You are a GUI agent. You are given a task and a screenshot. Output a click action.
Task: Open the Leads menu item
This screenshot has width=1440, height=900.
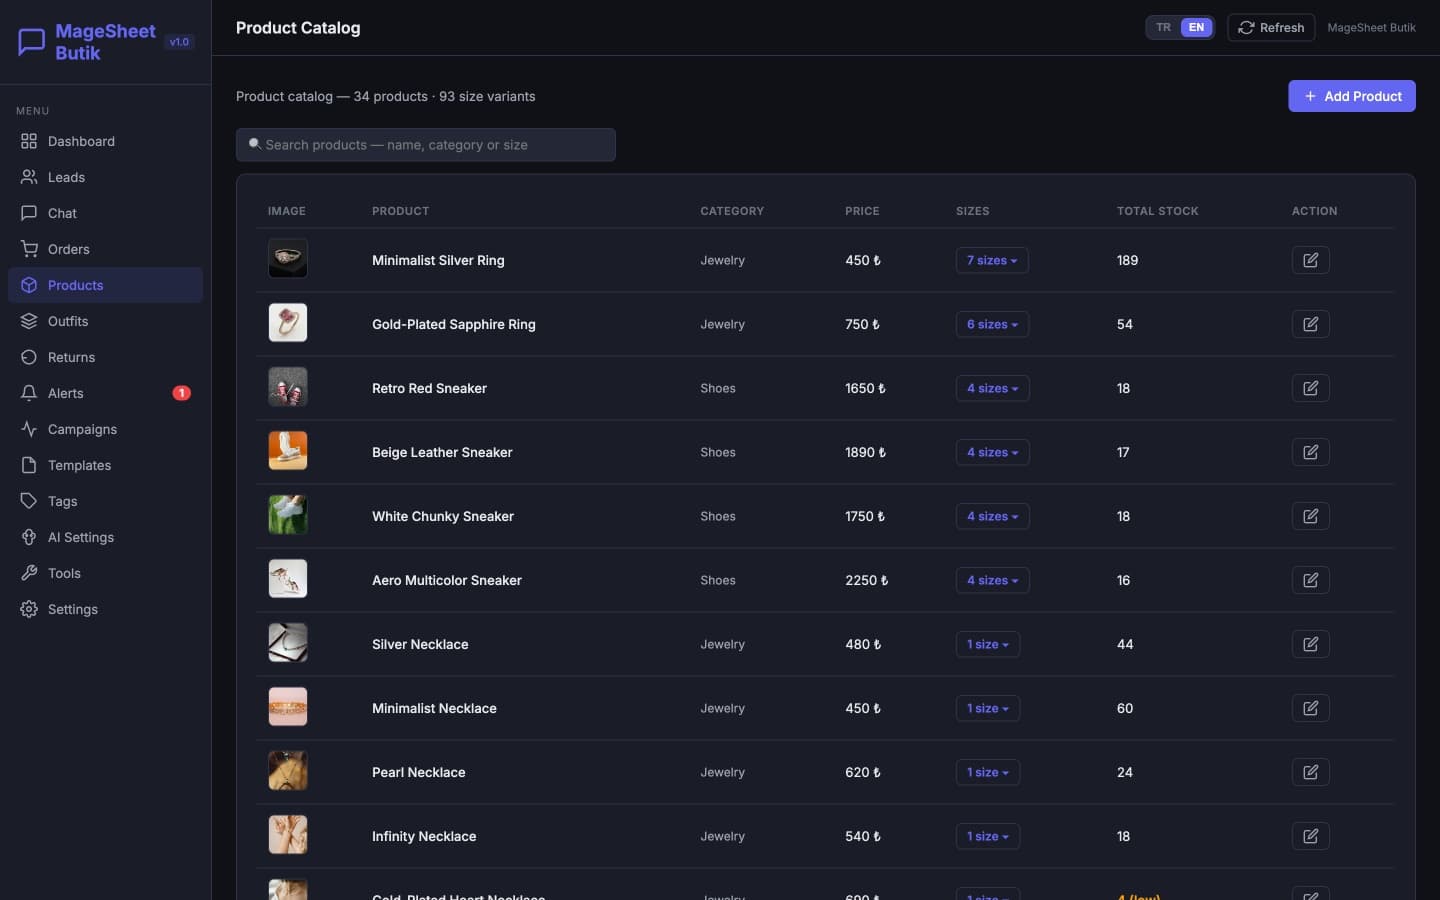(x=105, y=177)
